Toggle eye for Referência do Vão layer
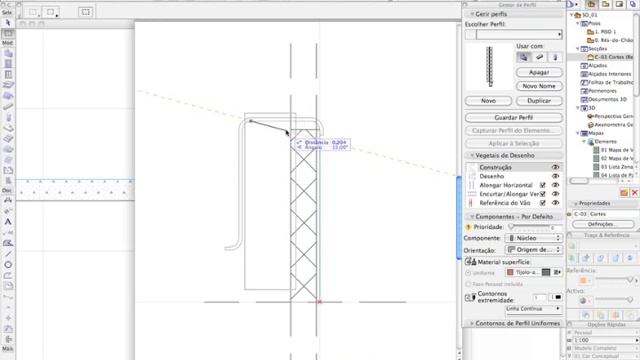 tap(555, 203)
